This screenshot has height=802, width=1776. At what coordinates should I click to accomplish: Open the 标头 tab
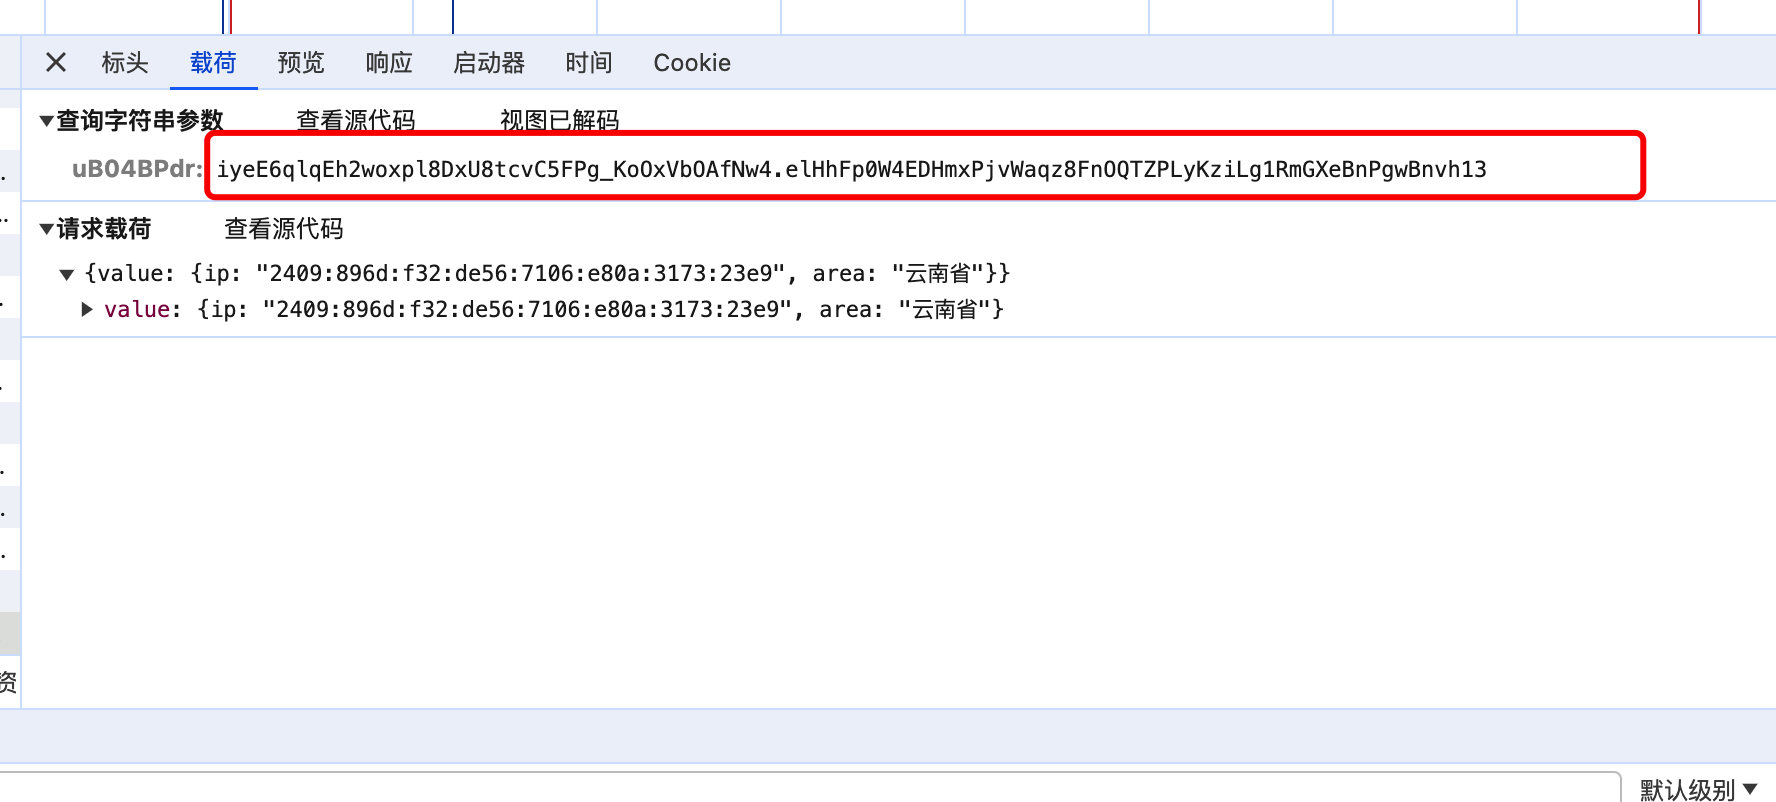click(125, 63)
